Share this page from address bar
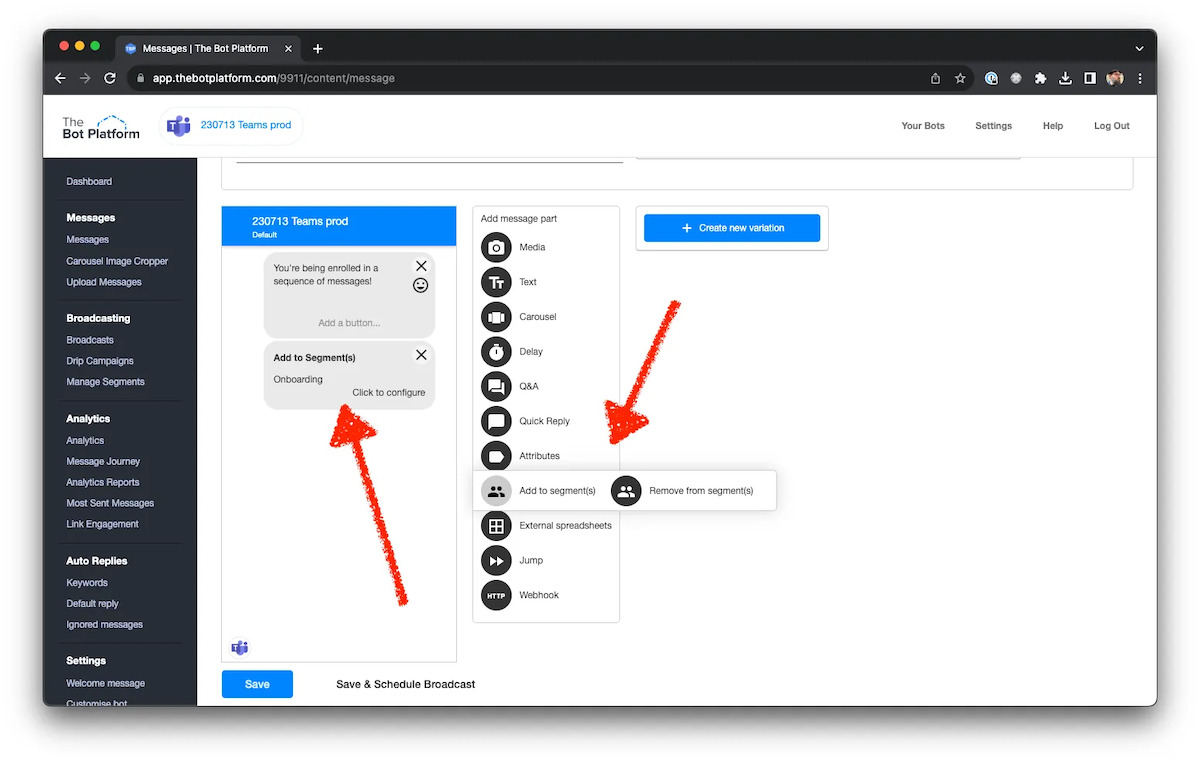 pos(936,78)
